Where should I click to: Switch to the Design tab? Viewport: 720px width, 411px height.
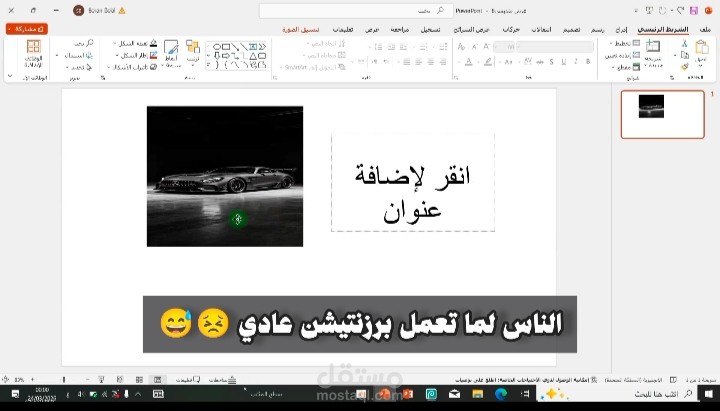(571, 29)
